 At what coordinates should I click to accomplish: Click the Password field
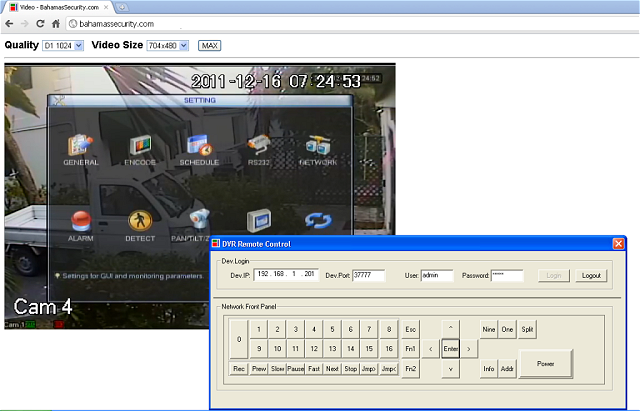(x=507, y=275)
